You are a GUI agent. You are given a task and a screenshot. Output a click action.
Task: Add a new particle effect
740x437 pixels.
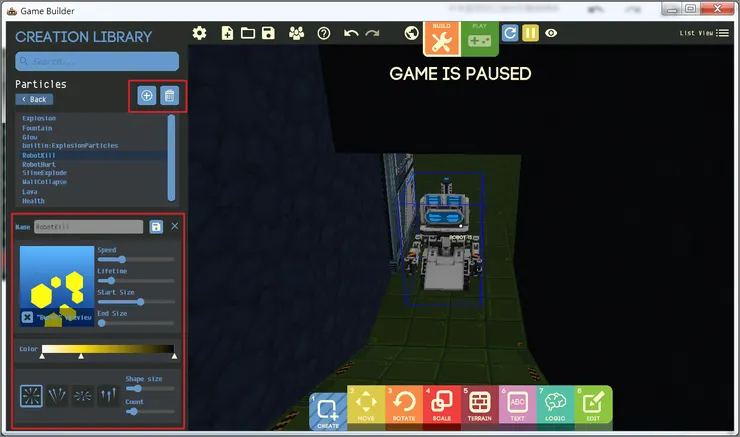(147, 96)
